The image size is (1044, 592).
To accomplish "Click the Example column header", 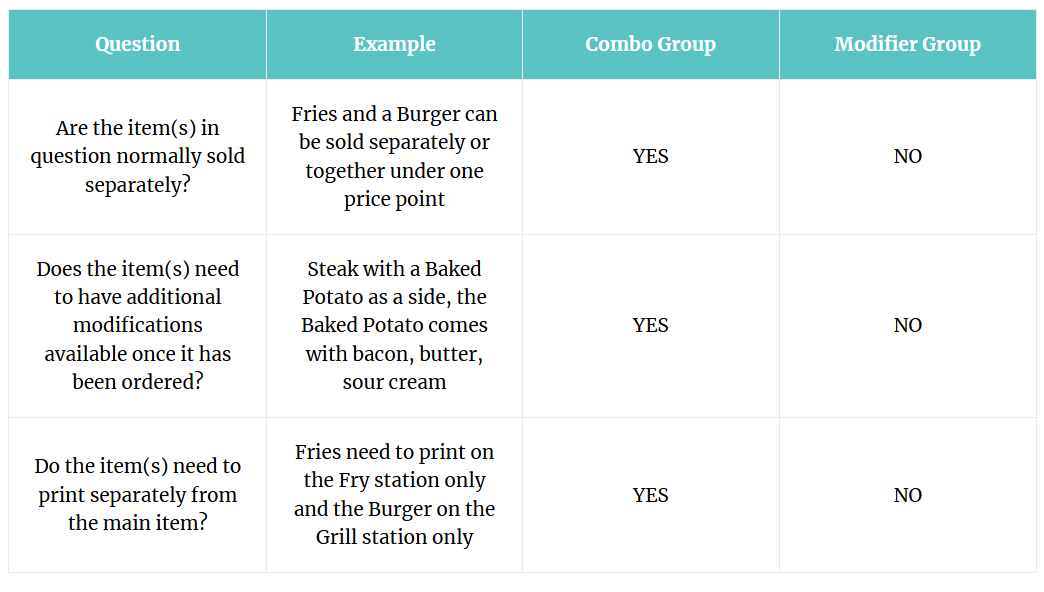I will click(394, 44).
